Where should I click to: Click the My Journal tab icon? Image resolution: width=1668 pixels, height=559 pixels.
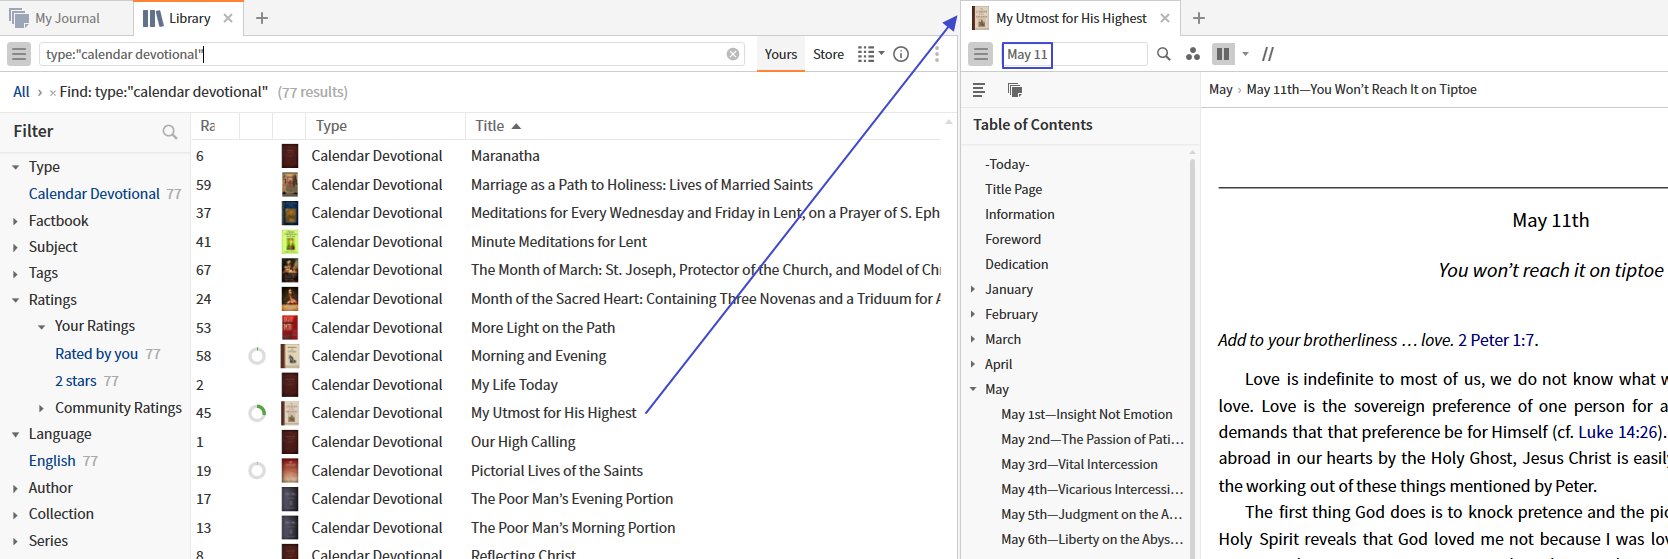tap(19, 18)
